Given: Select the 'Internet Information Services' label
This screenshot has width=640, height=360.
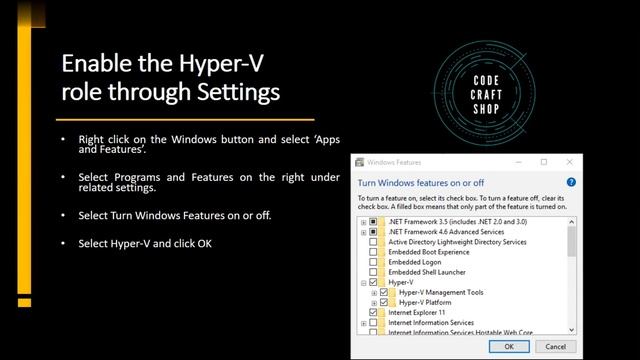Looking at the screenshot, I should tap(431, 322).
